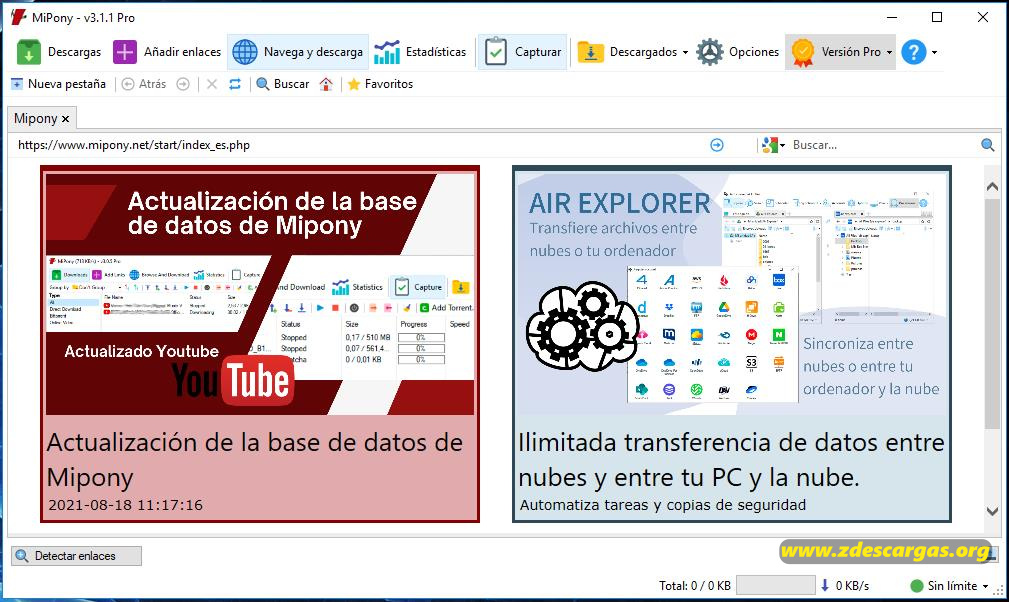Viewport: 1009px width, 602px height.
Task: Open Opciones gear settings
Action: [x=737, y=52]
